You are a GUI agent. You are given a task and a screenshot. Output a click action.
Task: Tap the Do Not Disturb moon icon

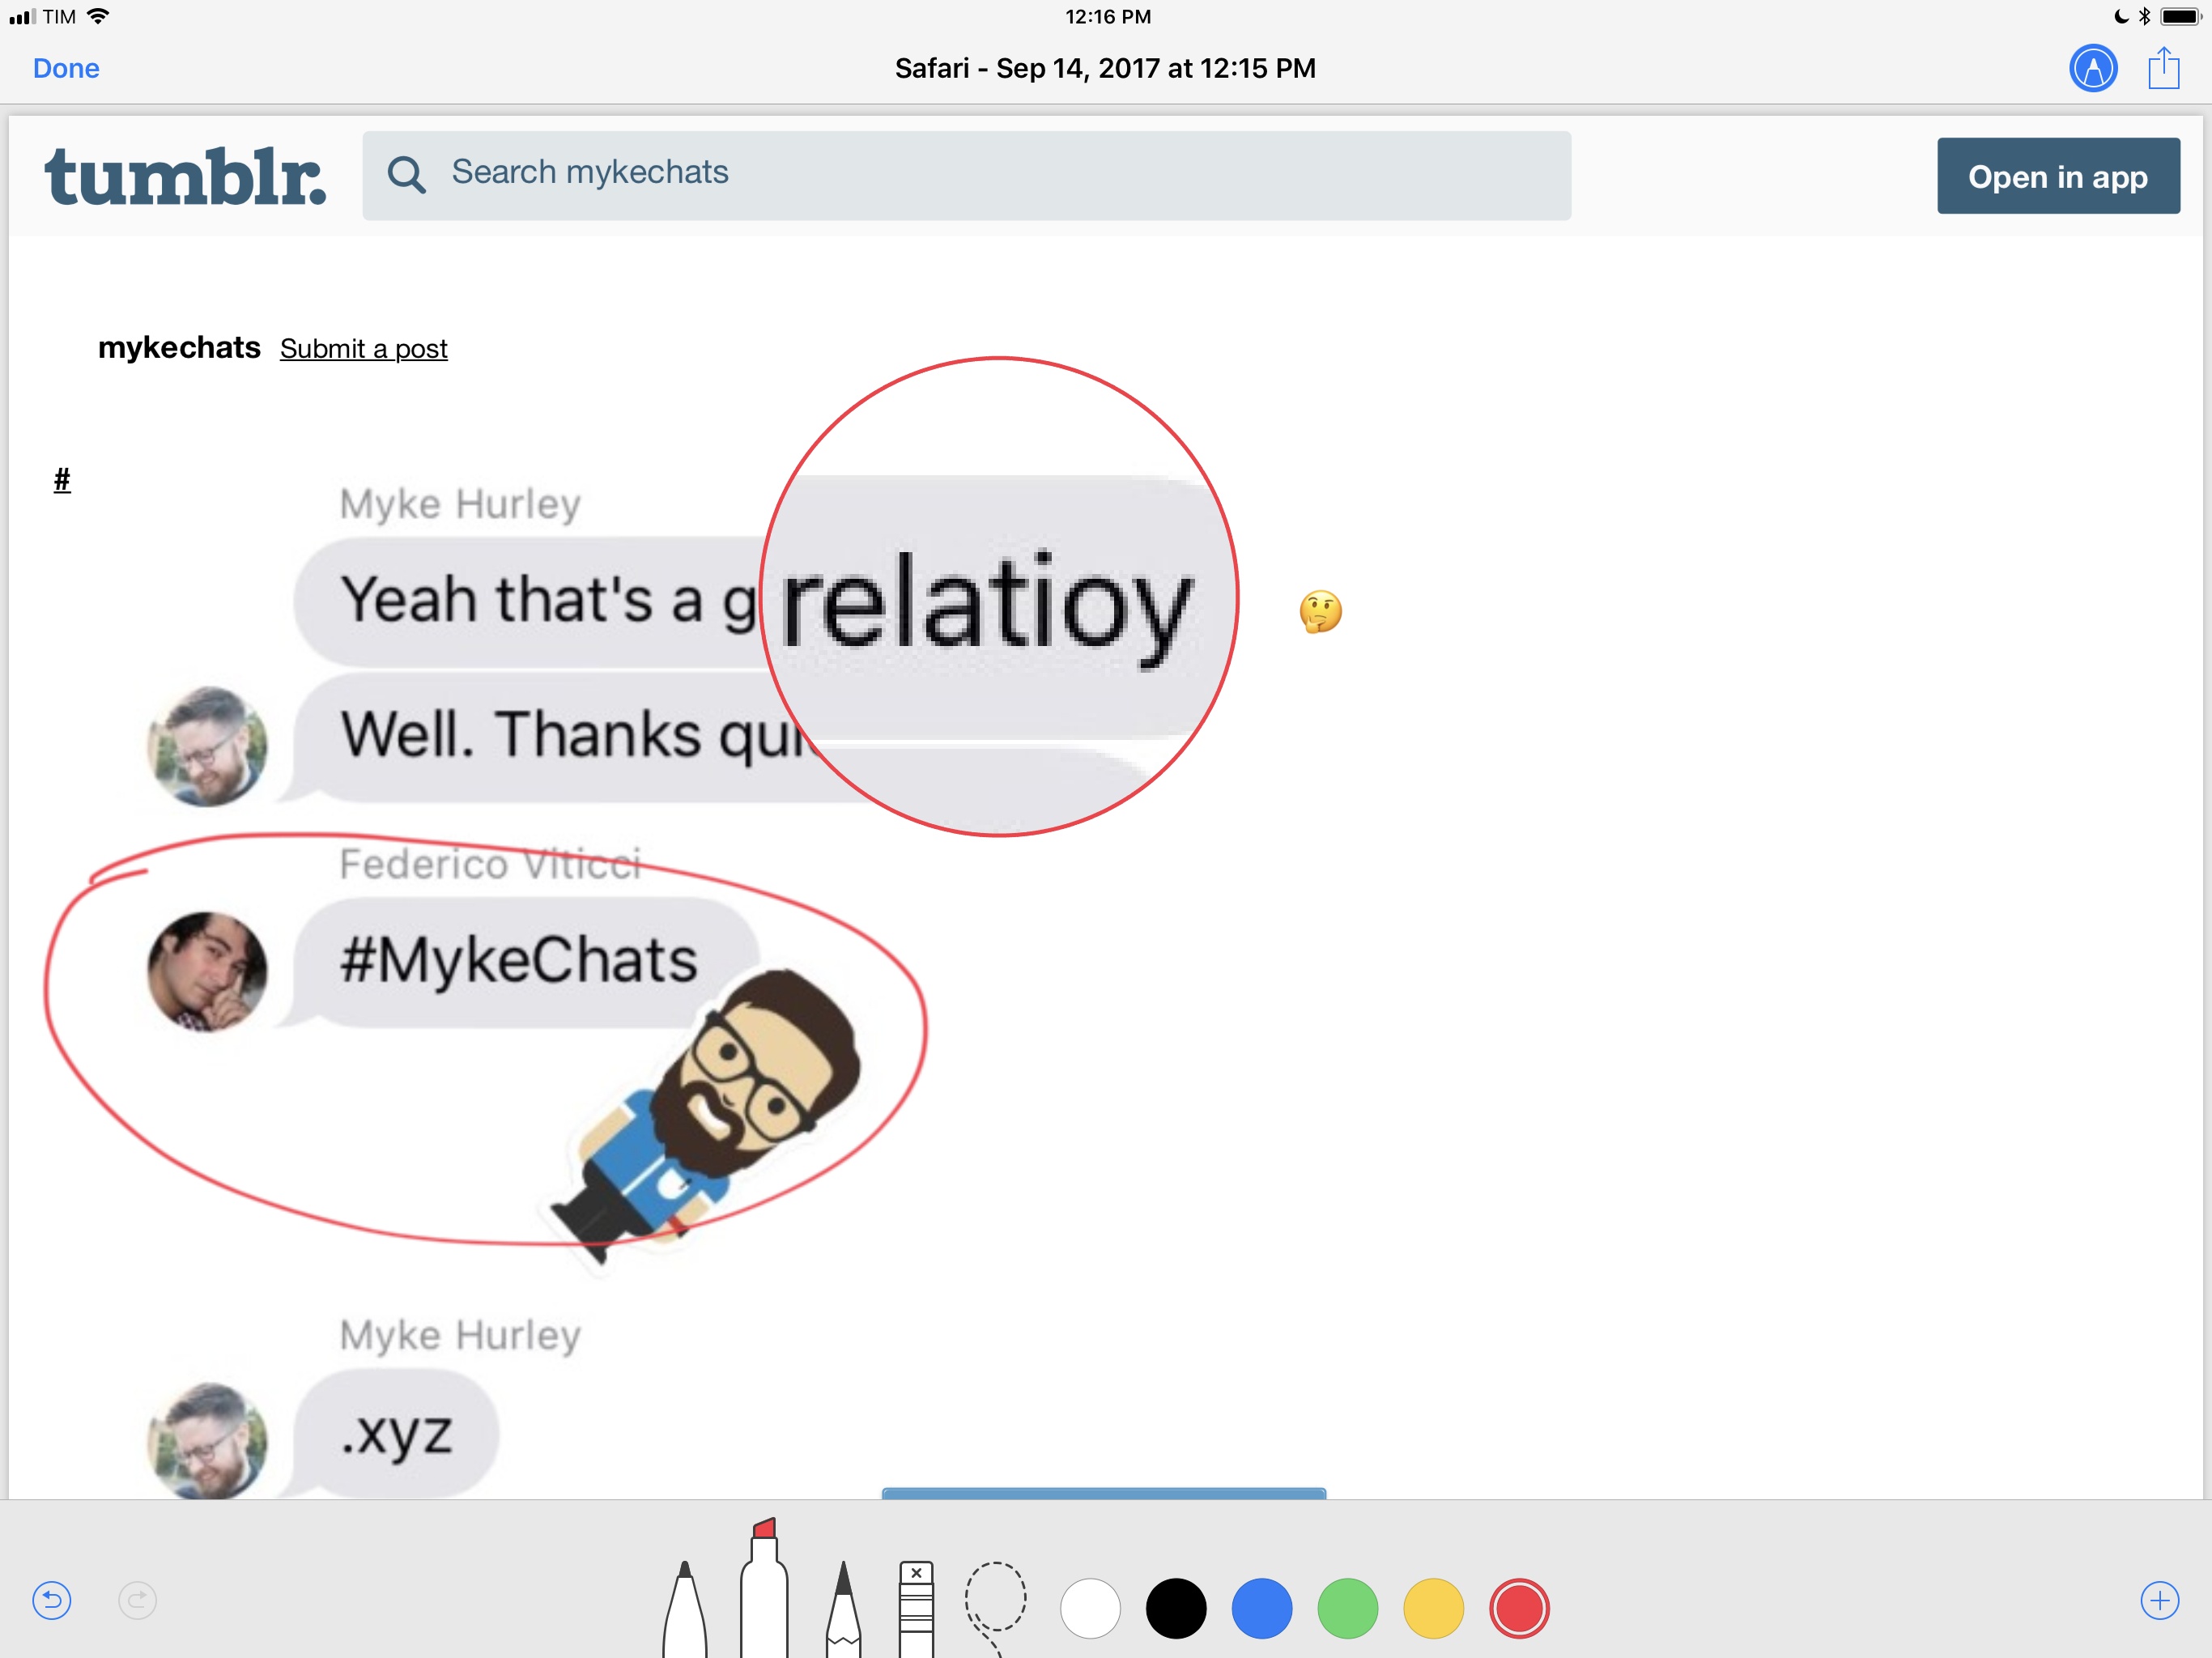(2121, 16)
